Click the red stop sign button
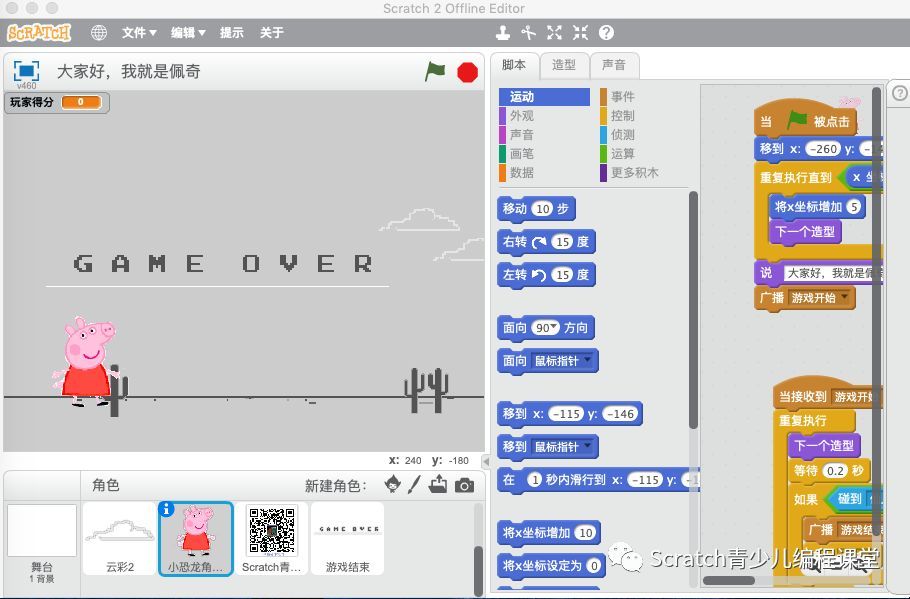This screenshot has height=599, width=910. [467, 72]
